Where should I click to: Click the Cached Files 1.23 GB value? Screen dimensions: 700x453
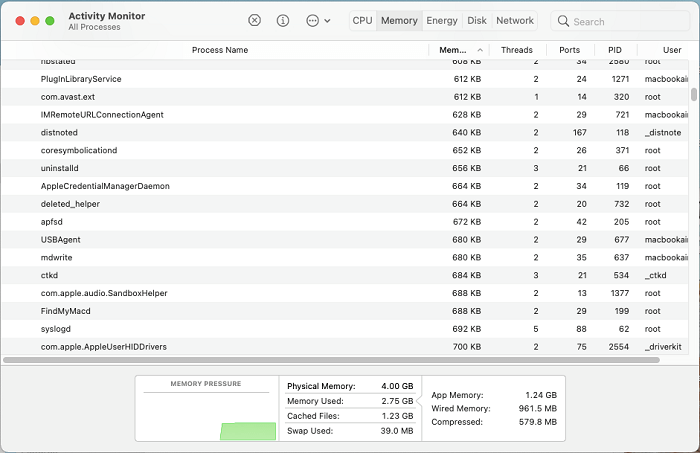[x=397, y=416]
